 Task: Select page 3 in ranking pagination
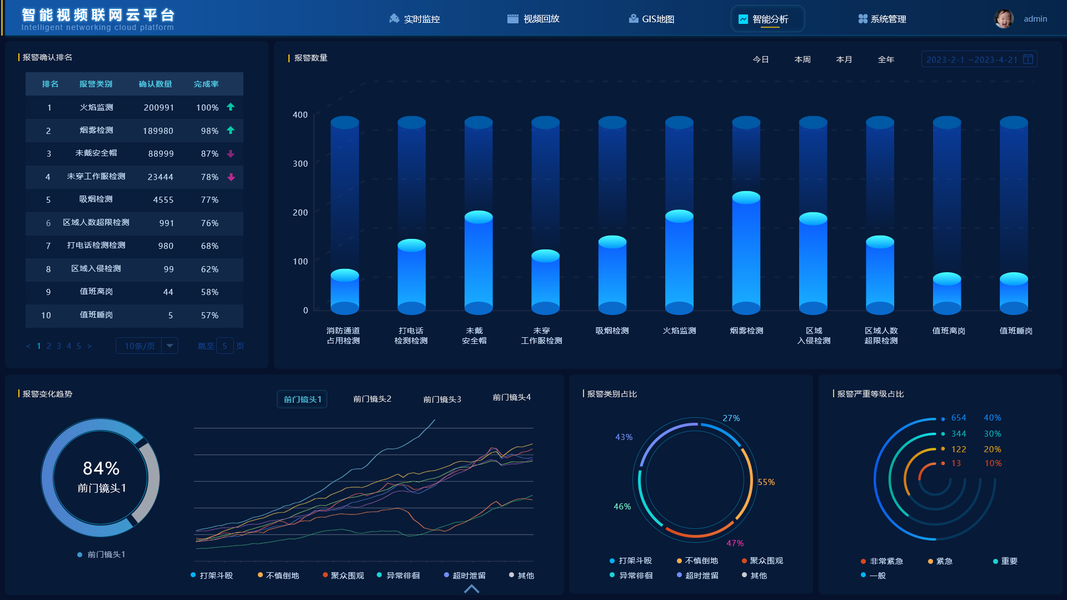(x=59, y=346)
